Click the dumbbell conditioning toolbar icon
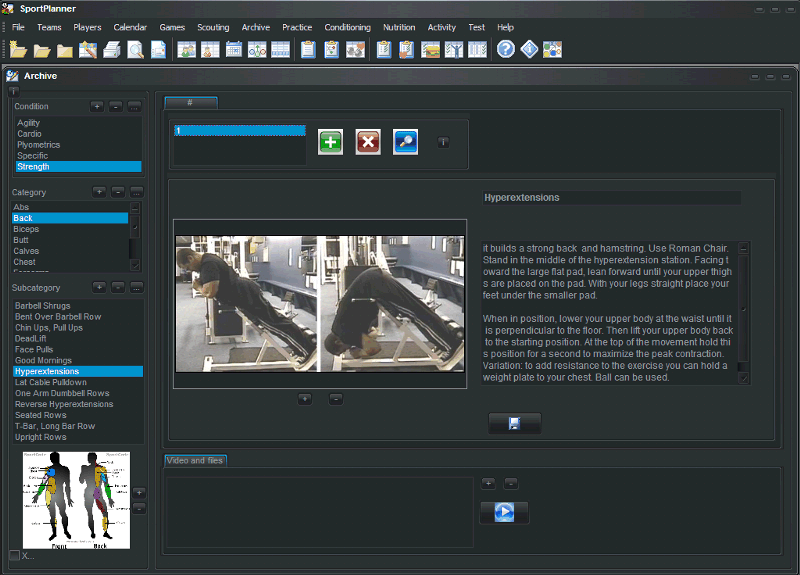 pyautogui.click(x=356, y=49)
